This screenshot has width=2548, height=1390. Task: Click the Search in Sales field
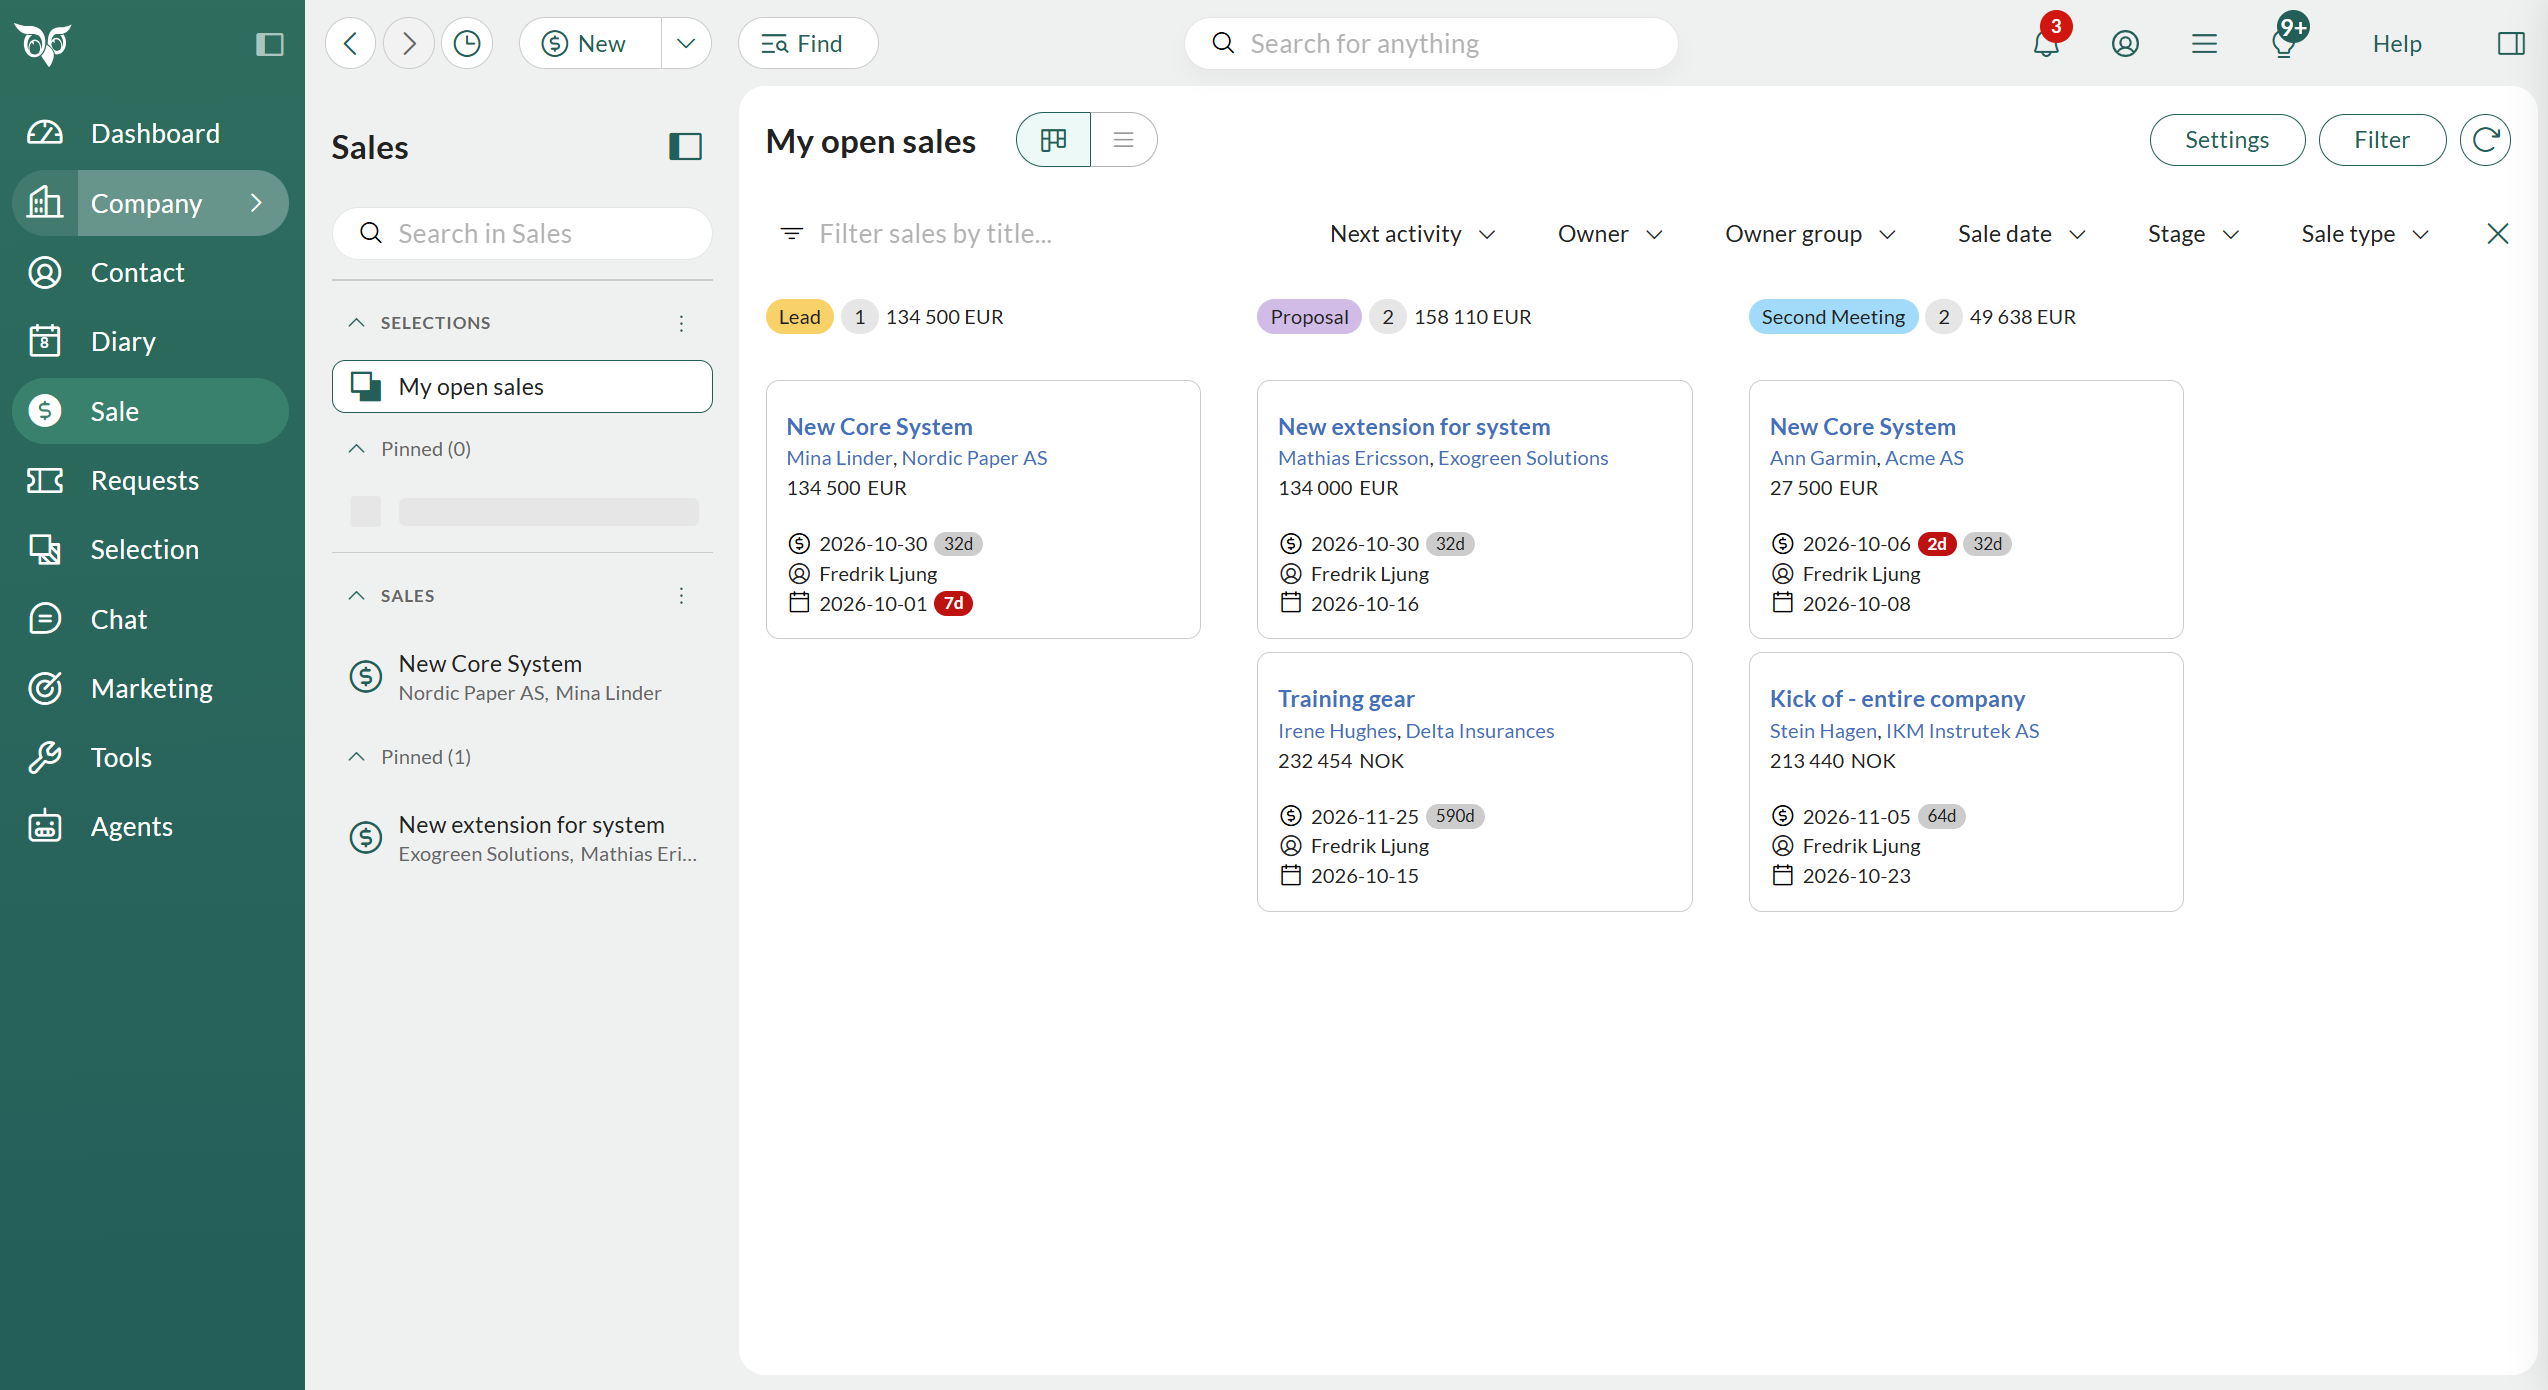coord(522,234)
